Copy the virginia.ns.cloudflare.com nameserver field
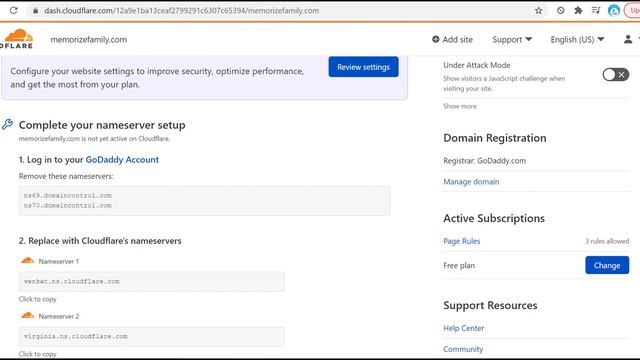This screenshot has height=360, width=640. pos(151,337)
